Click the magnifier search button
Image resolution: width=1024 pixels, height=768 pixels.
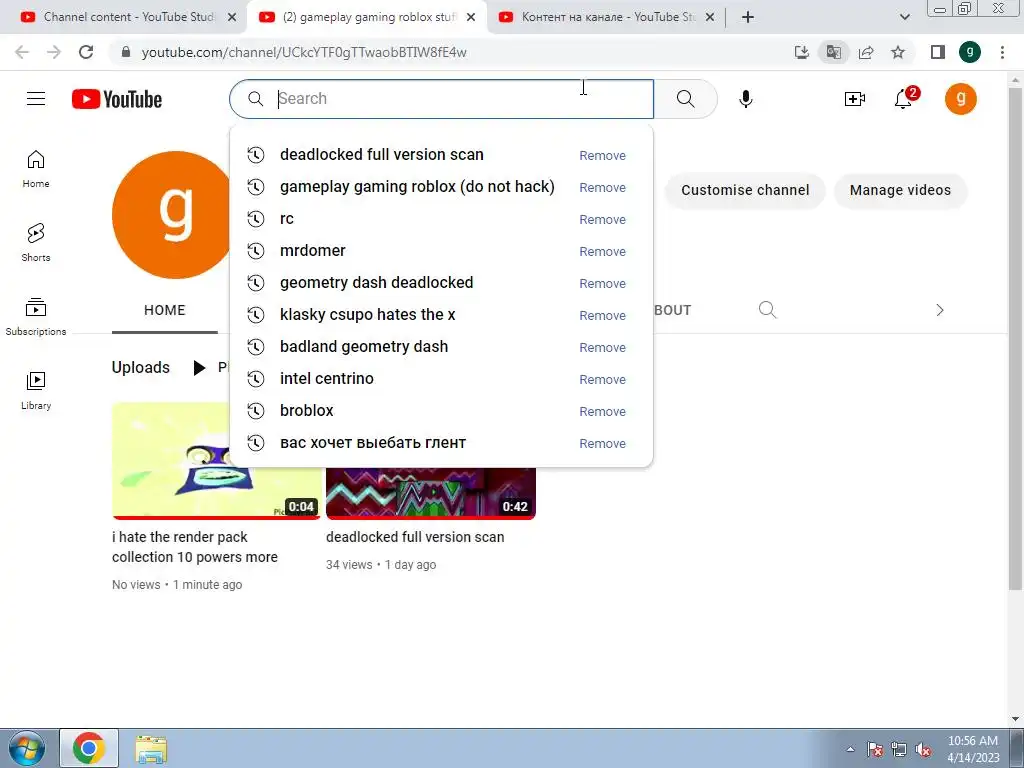[685, 99]
